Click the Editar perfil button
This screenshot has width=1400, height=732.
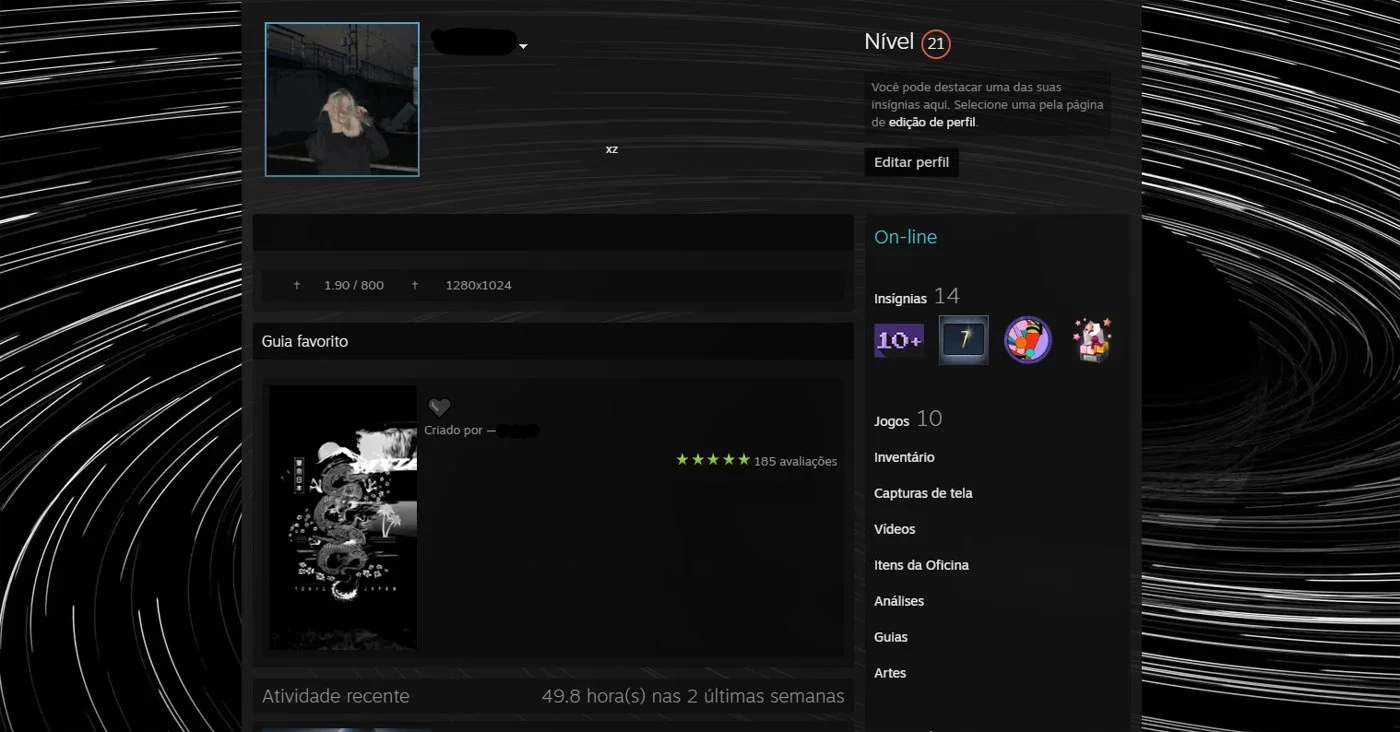pyautogui.click(x=911, y=162)
